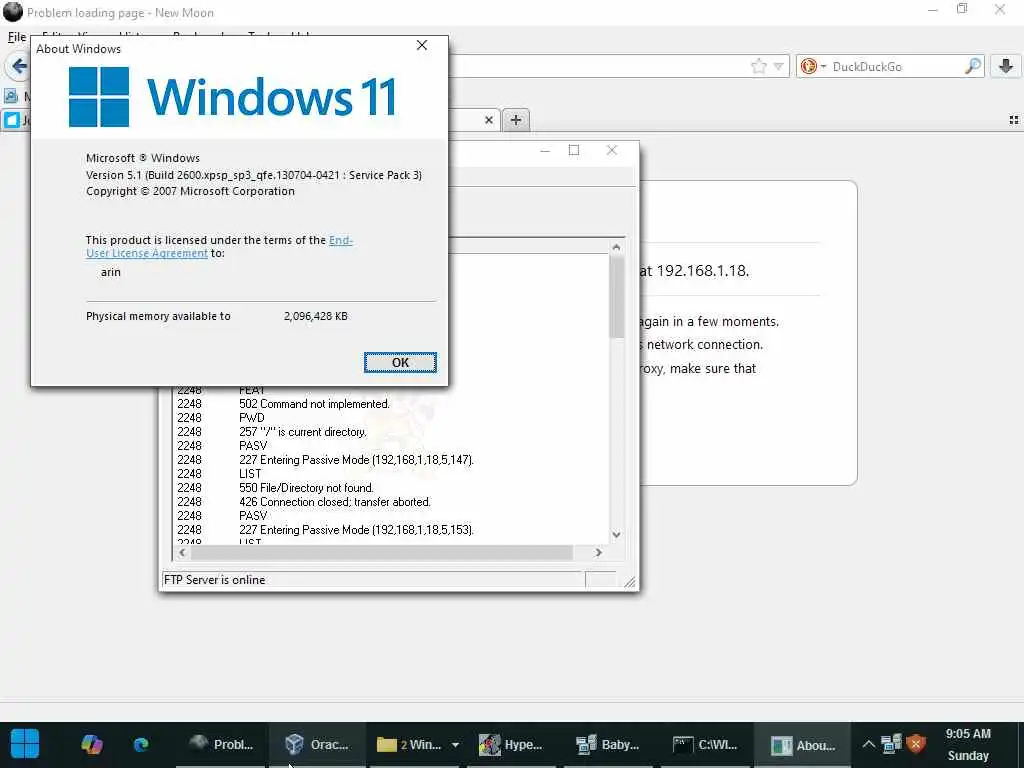Image resolution: width=1024 pixels, height=768 pixels.
Task: Select the 'Entering Passive Mode (192,168,1,18,5,153)' line
Action: [x=357, y=530]
